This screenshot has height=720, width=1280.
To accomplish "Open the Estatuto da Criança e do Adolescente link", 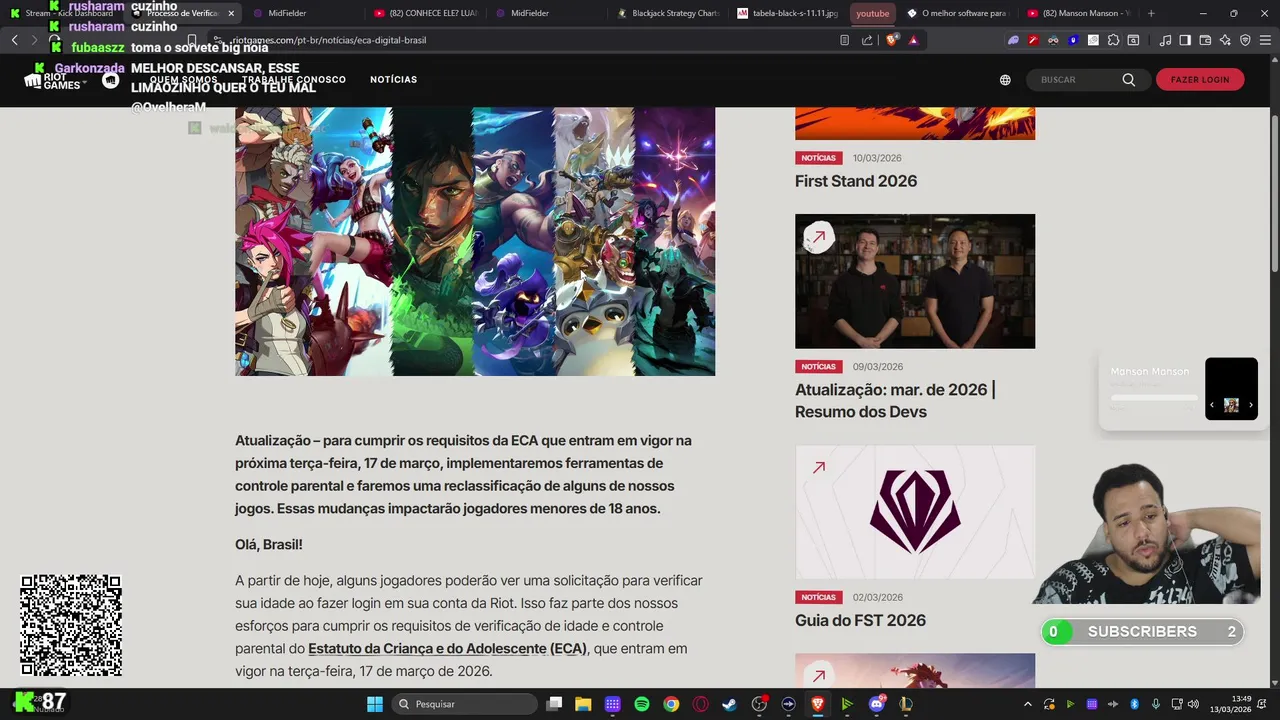I will pyautogui.click(x=447, y=649).
